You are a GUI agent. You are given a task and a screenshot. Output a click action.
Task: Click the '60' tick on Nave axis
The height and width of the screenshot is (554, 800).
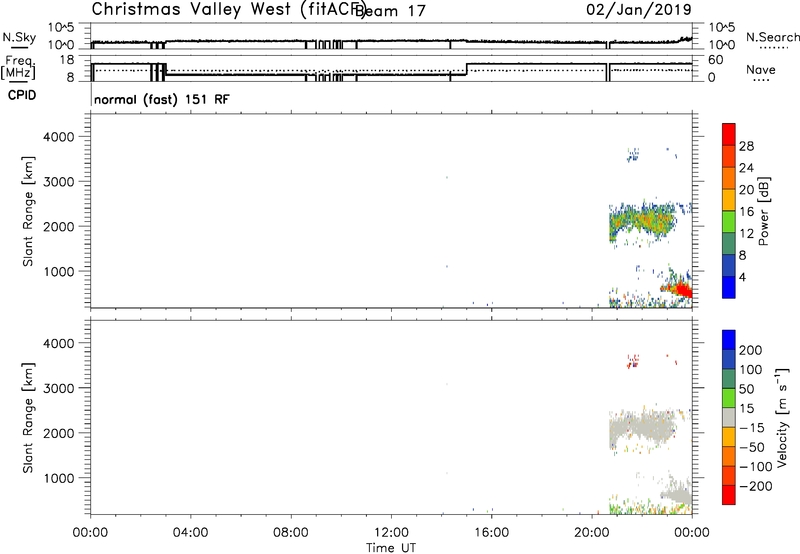(716, 60)
